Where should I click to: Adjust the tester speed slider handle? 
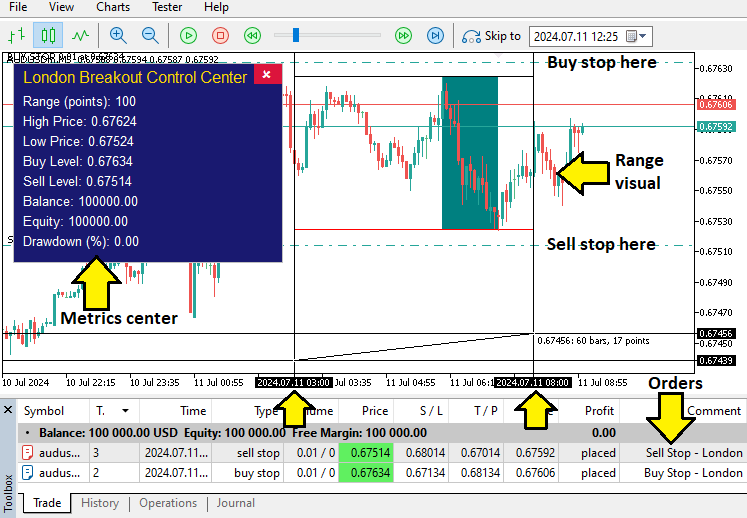click(x=296, y=35)
